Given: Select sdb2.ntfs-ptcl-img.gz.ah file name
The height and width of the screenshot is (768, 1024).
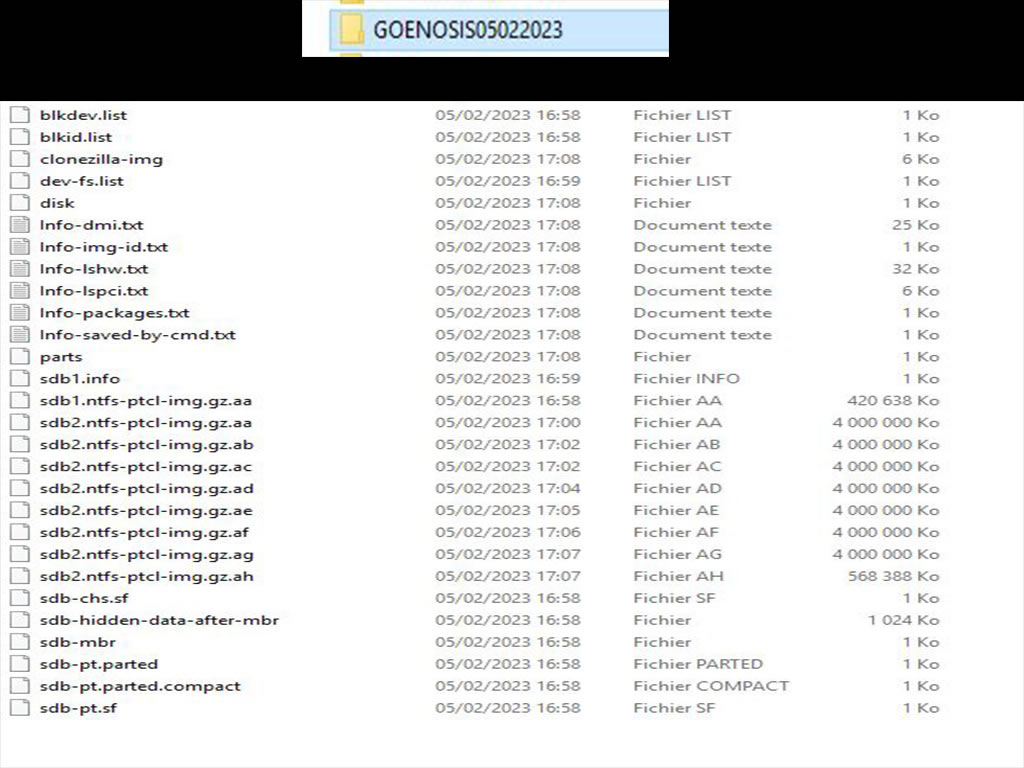Looking at the screenshot, I should 146,576.
